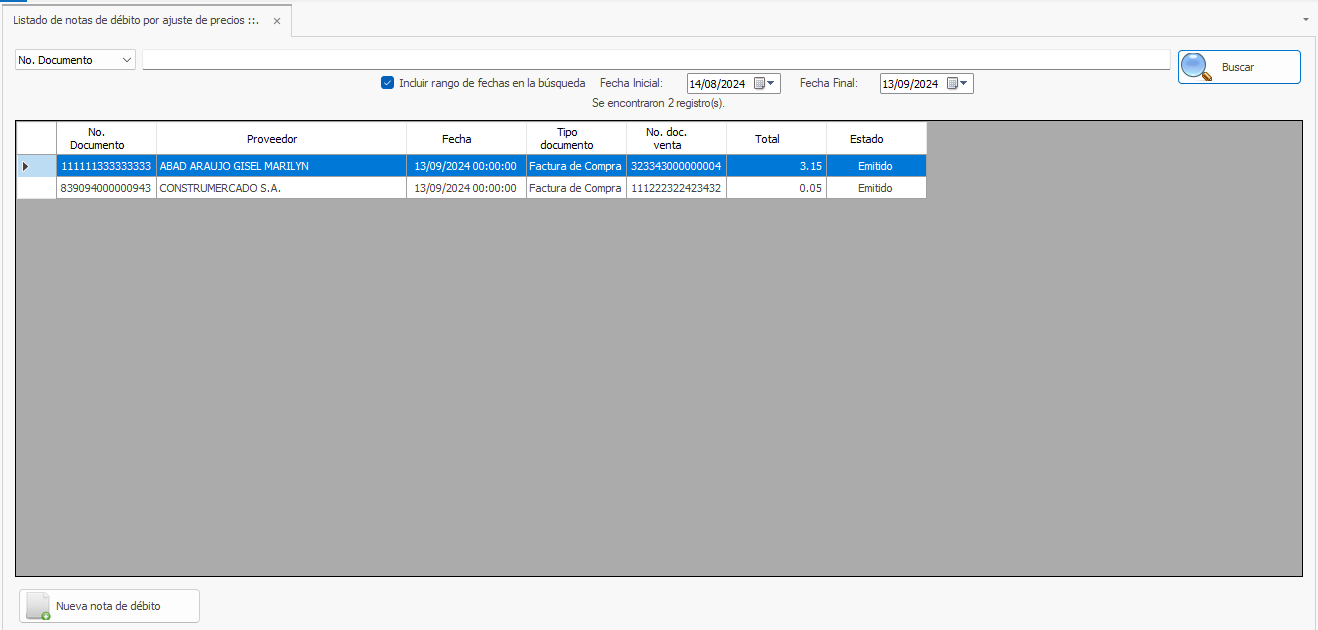Switch to the Listado de notas de débito tab
This screenshot has width=1318, height=630.
[135, 20]
